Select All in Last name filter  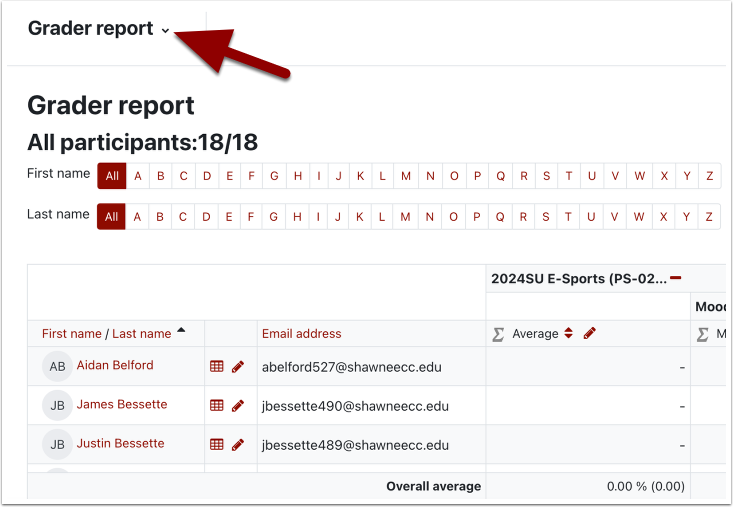111,216
